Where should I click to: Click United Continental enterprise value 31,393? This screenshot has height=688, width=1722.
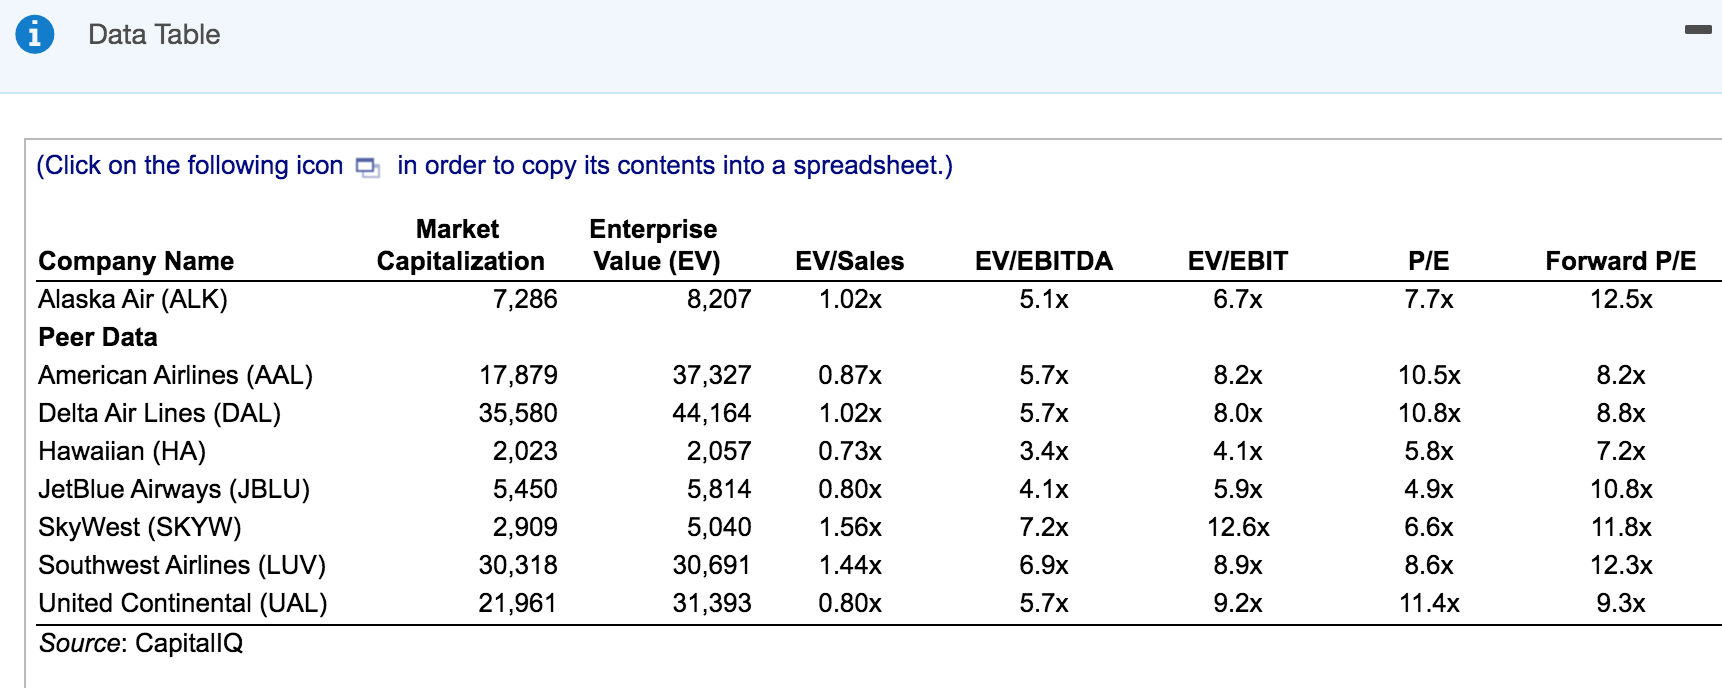point(712,603)
